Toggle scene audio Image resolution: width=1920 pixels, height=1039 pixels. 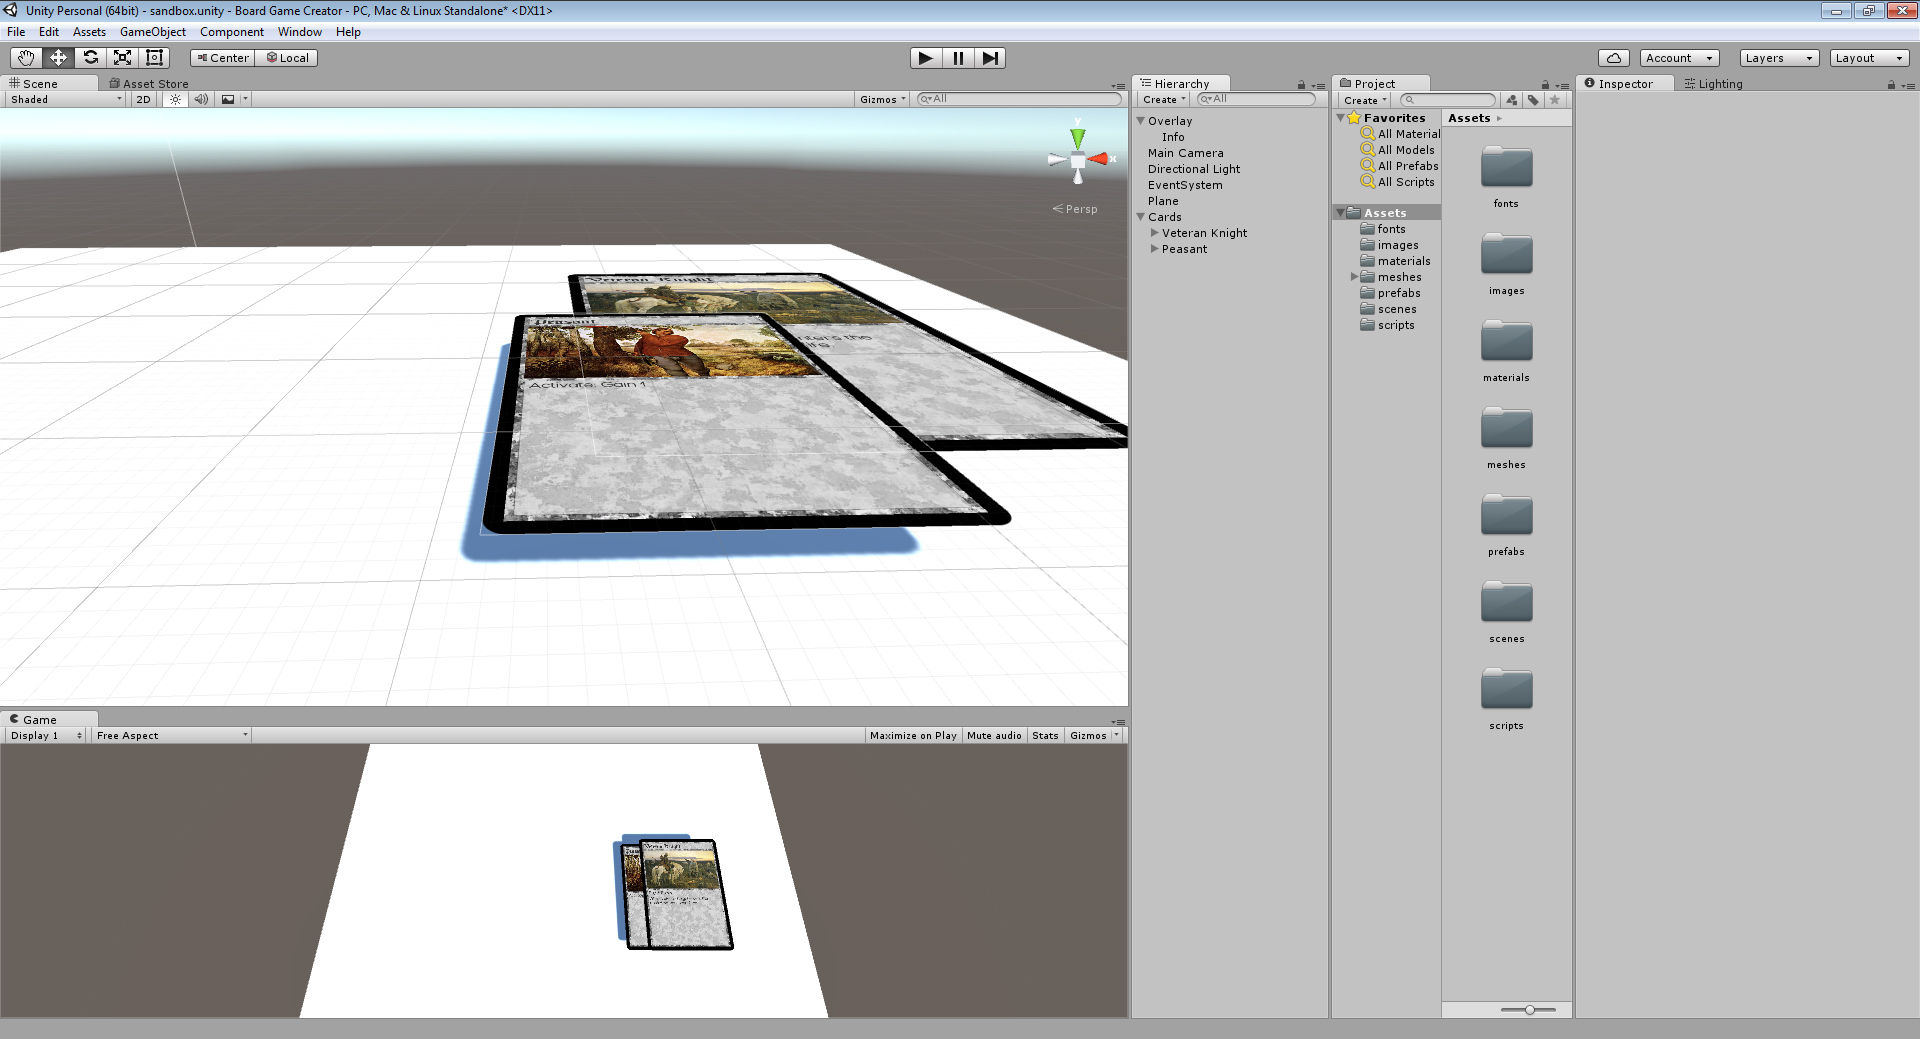click(202, 99)
